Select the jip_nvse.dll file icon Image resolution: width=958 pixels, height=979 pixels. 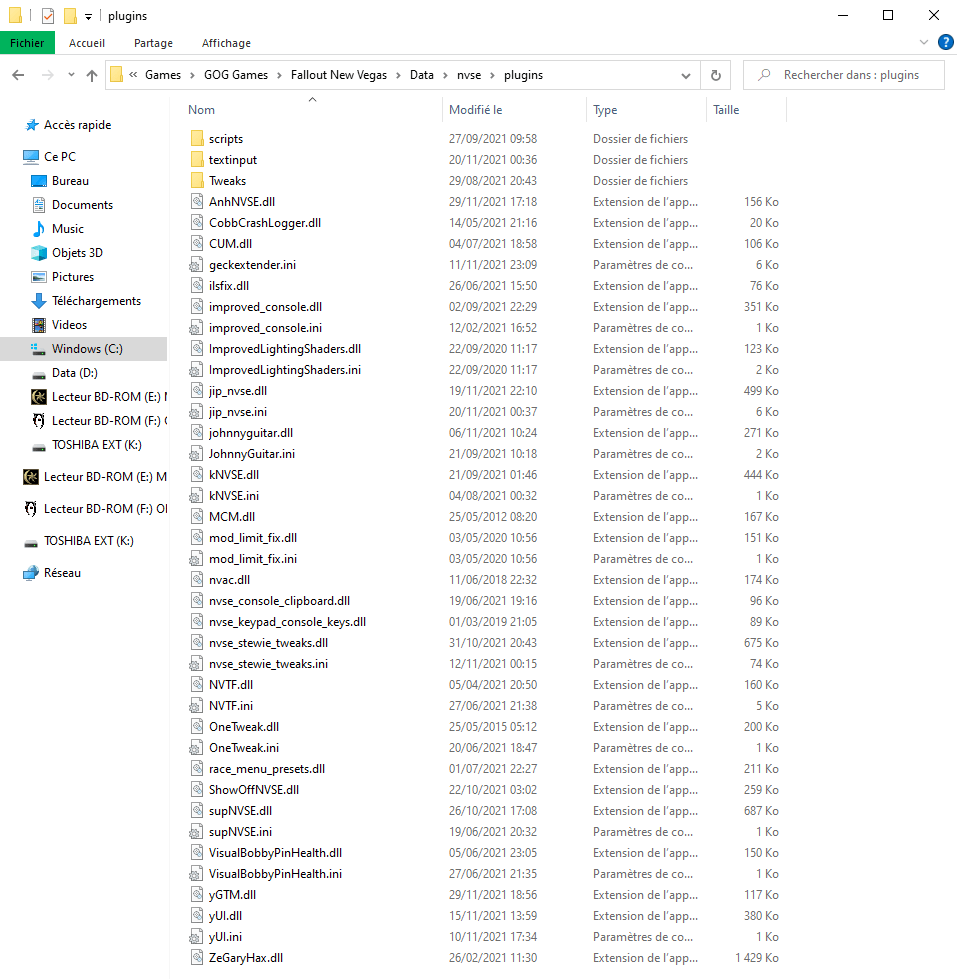click(x=197, y=391)
